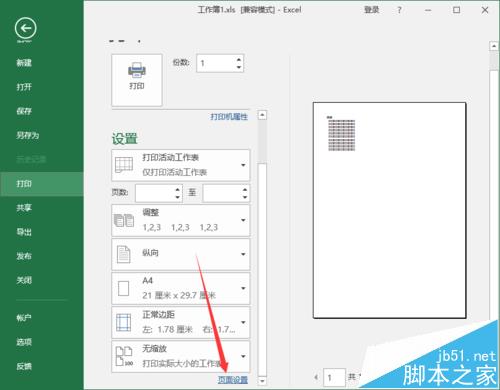The width and height of the screenshot is (500, 390).
Task: Open the 发布 sidebar item
Action: [x=24, y=256]
